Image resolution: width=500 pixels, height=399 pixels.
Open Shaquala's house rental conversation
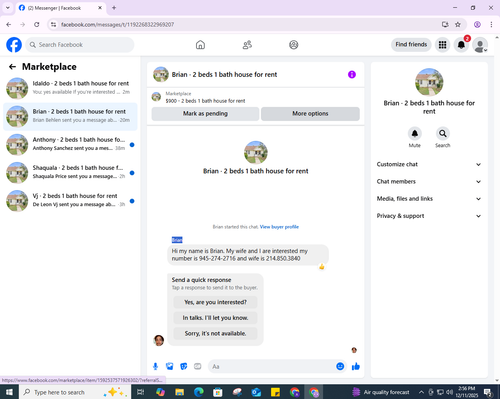click(70, 173)
